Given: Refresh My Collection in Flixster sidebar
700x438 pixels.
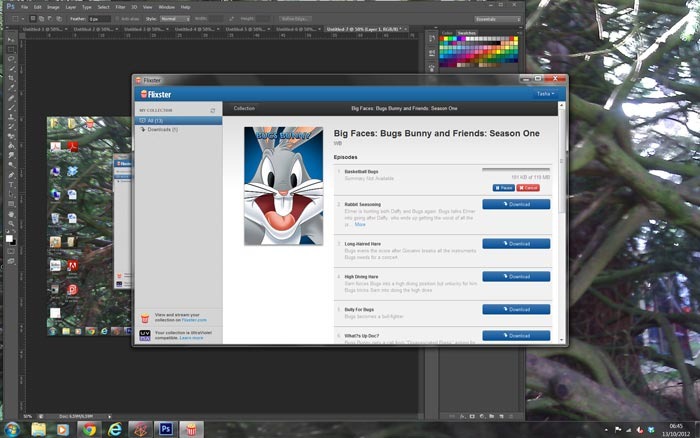Looking at the screenshot, I should pyautogui.click(x=213, y=110).
